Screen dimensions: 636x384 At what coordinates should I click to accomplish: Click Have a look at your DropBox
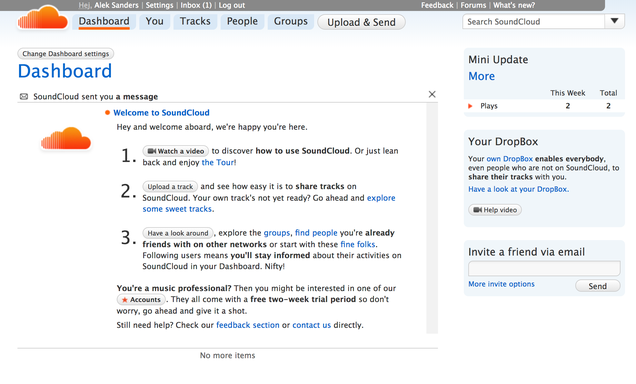tap(518, 189)
